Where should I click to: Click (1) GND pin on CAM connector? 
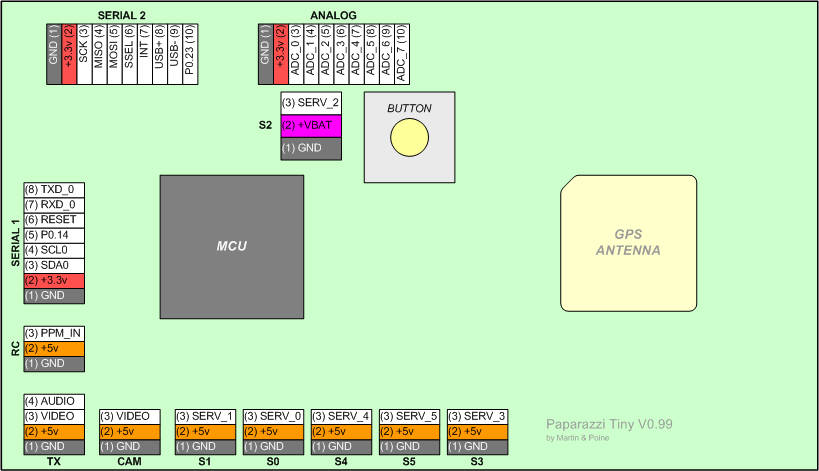point(130,446)
